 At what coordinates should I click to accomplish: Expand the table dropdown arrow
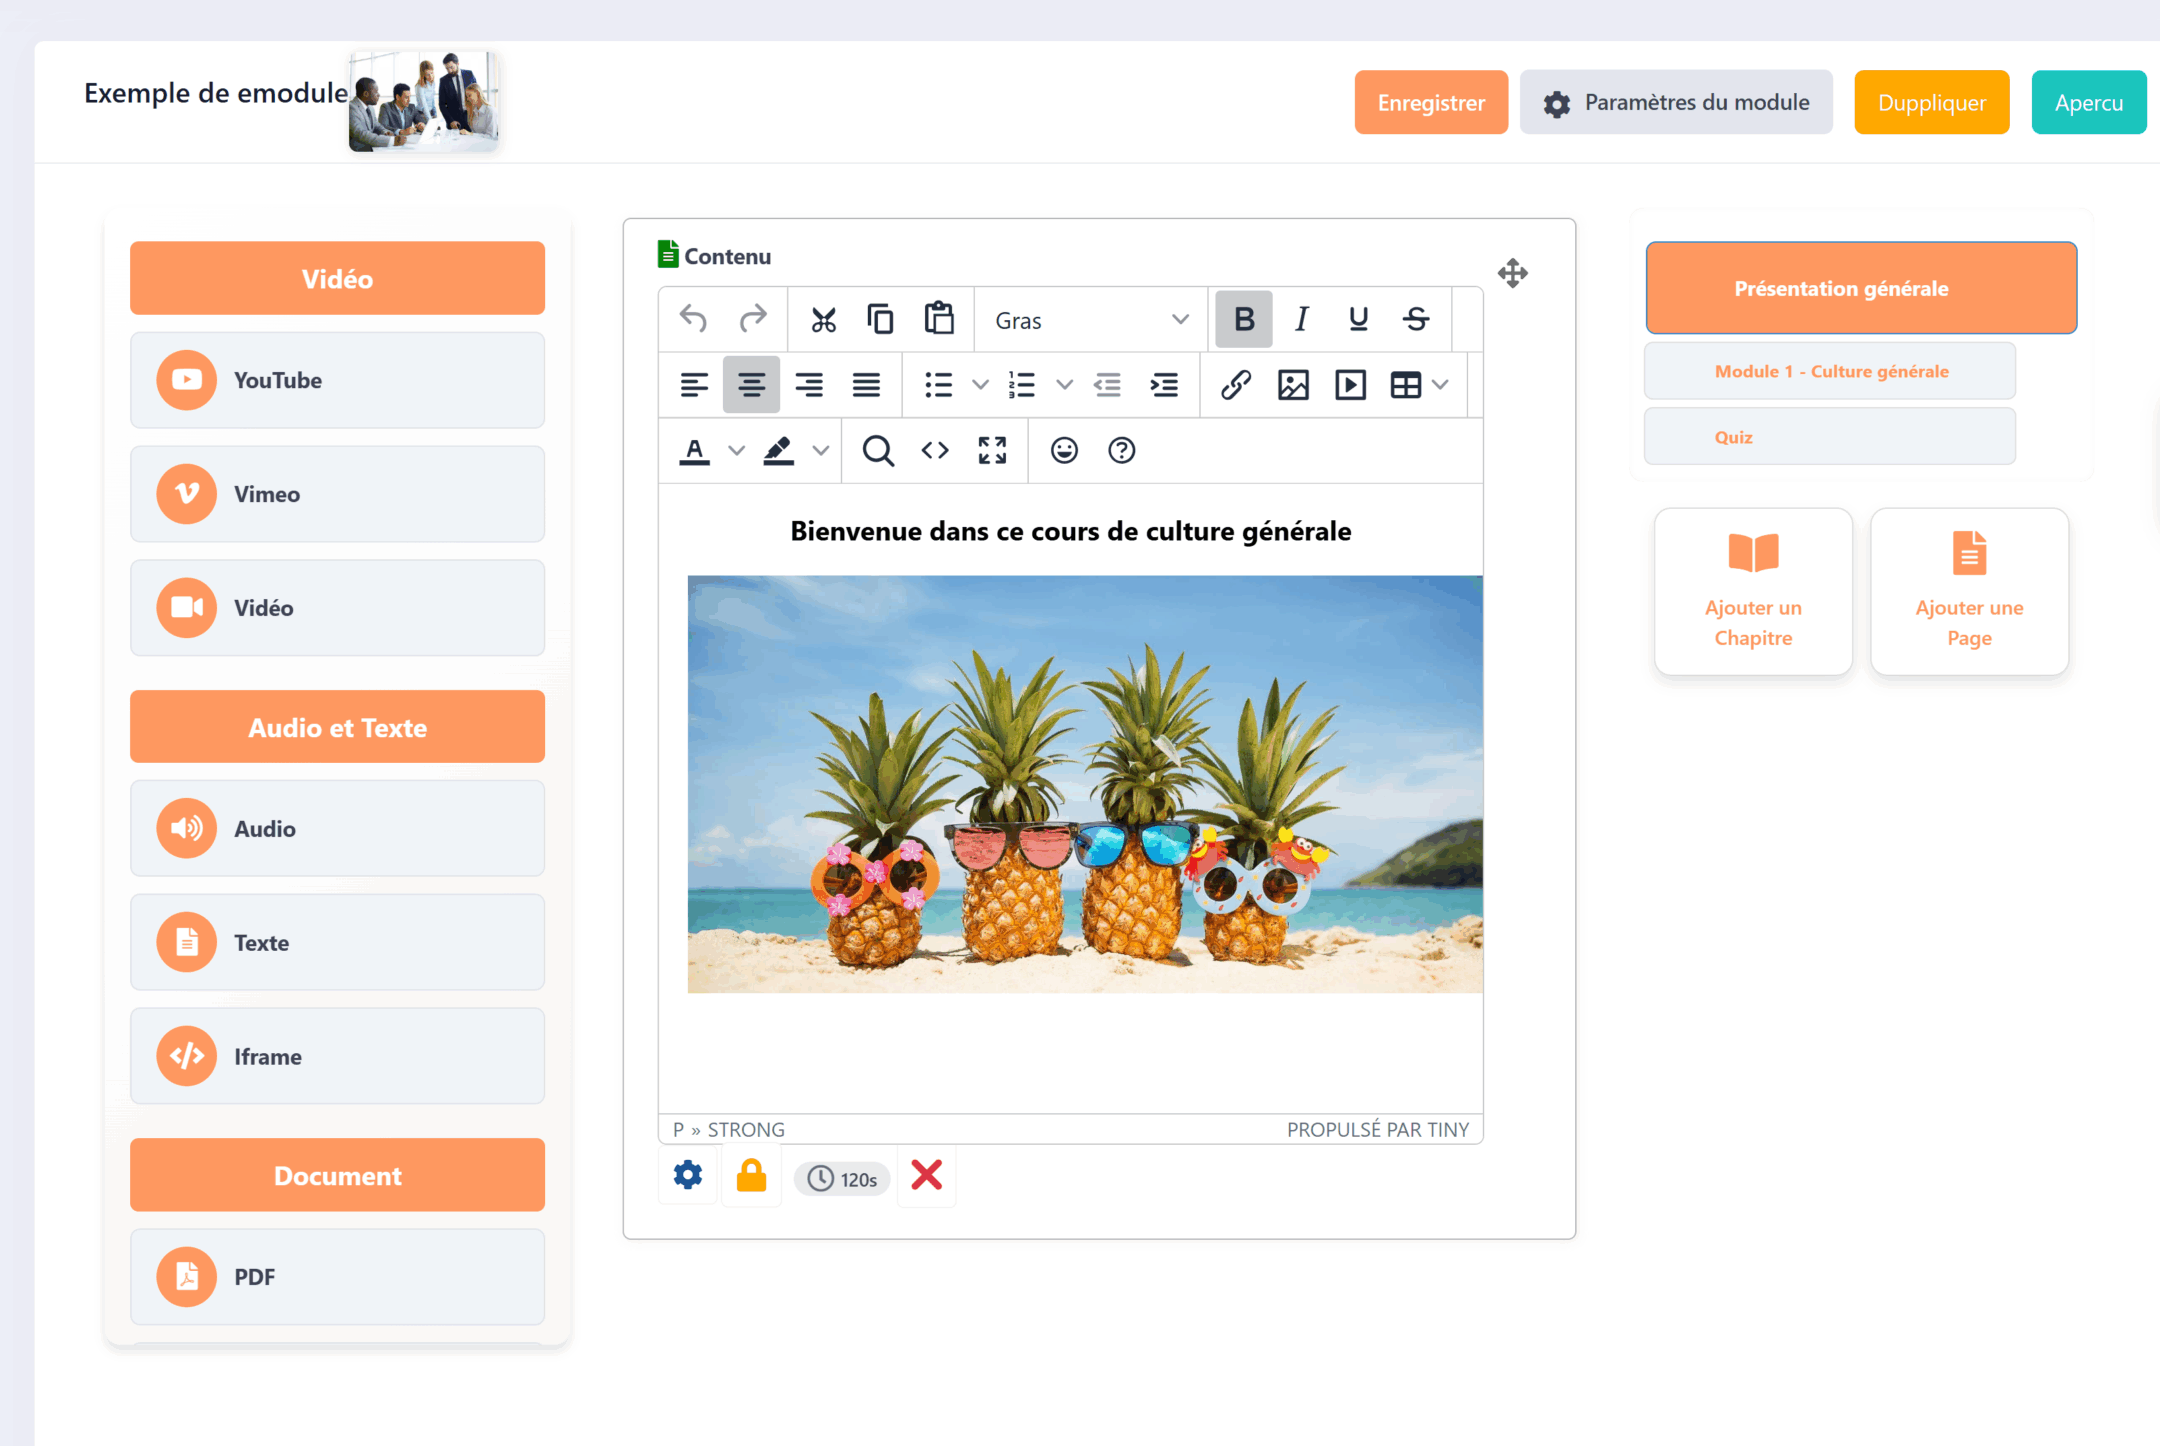[x=1440, y=385]
